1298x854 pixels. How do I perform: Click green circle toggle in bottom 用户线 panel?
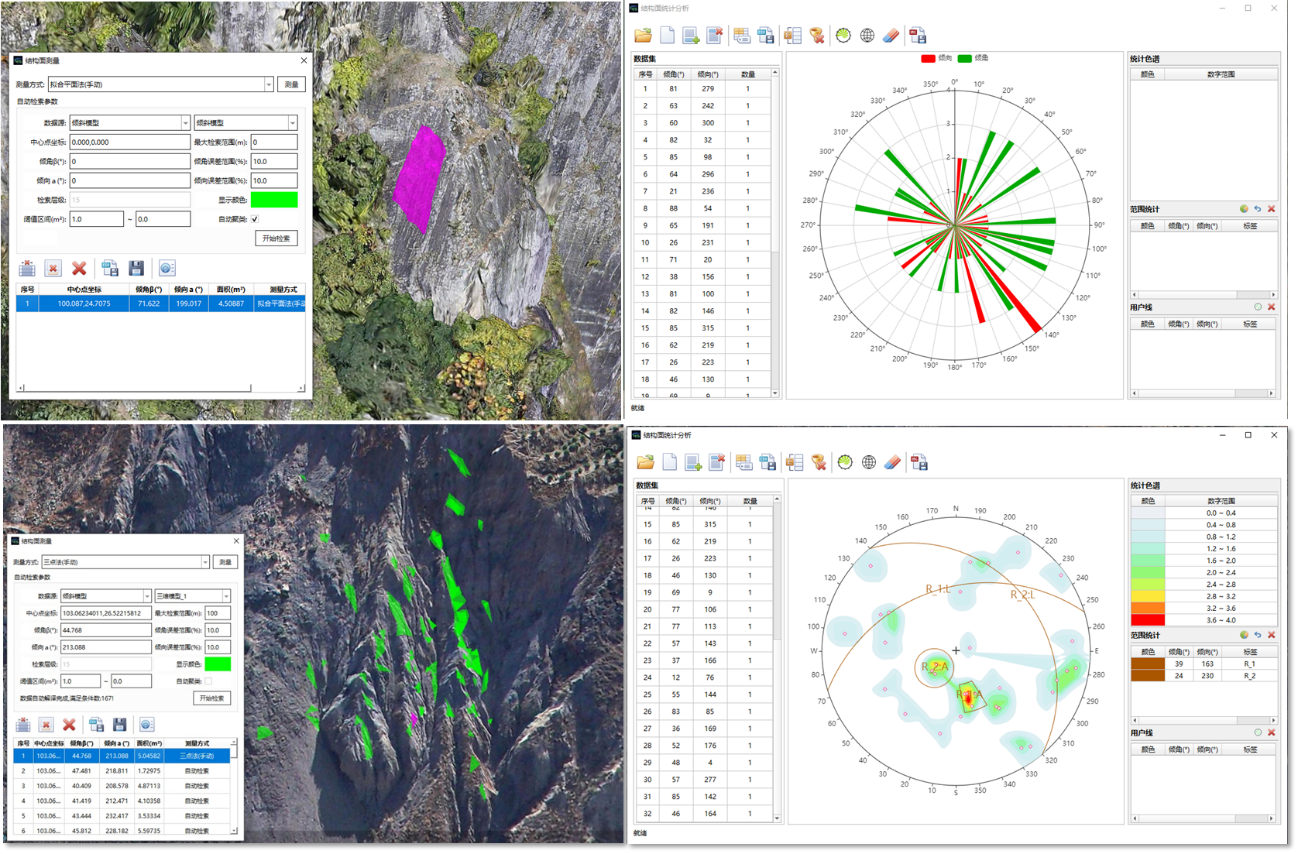[1258, 732]
